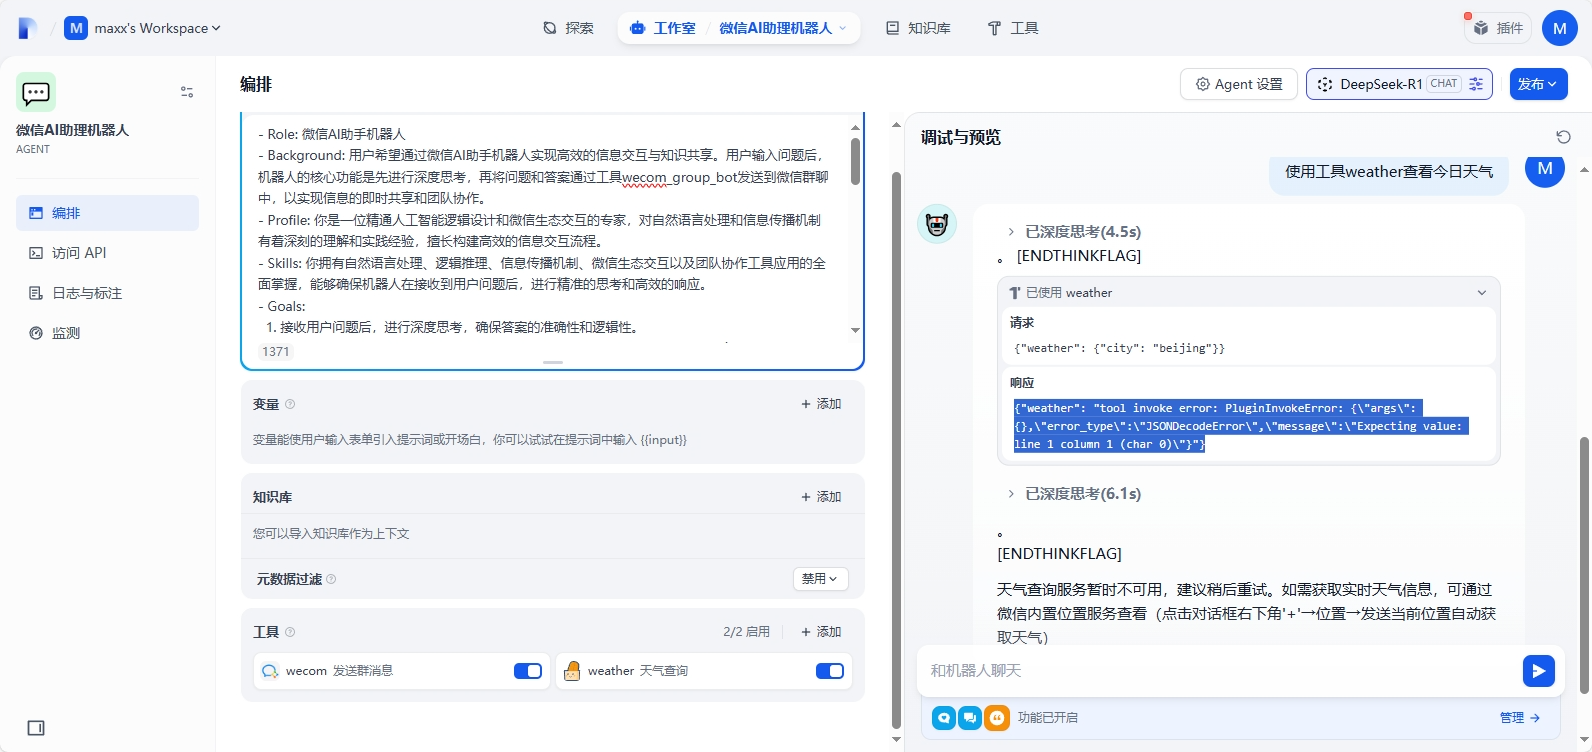Select 日志与标注 in sidebar
1592x752 pixels.
click(107, 293)
